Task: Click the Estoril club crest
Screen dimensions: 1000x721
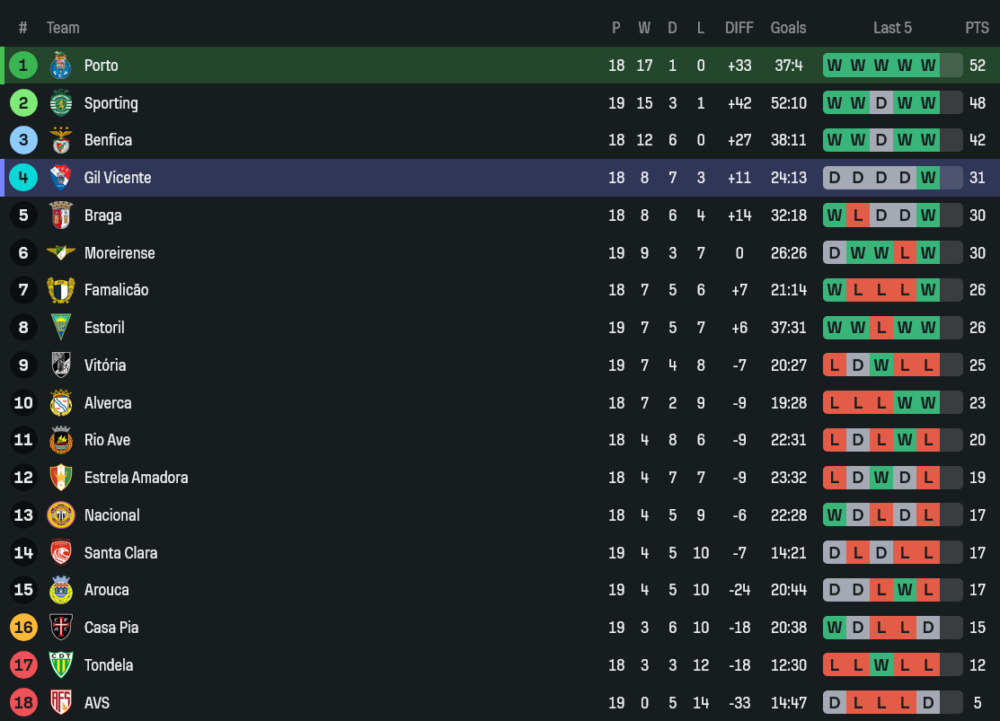Action: pyautogui.click(x=61, y=328)
